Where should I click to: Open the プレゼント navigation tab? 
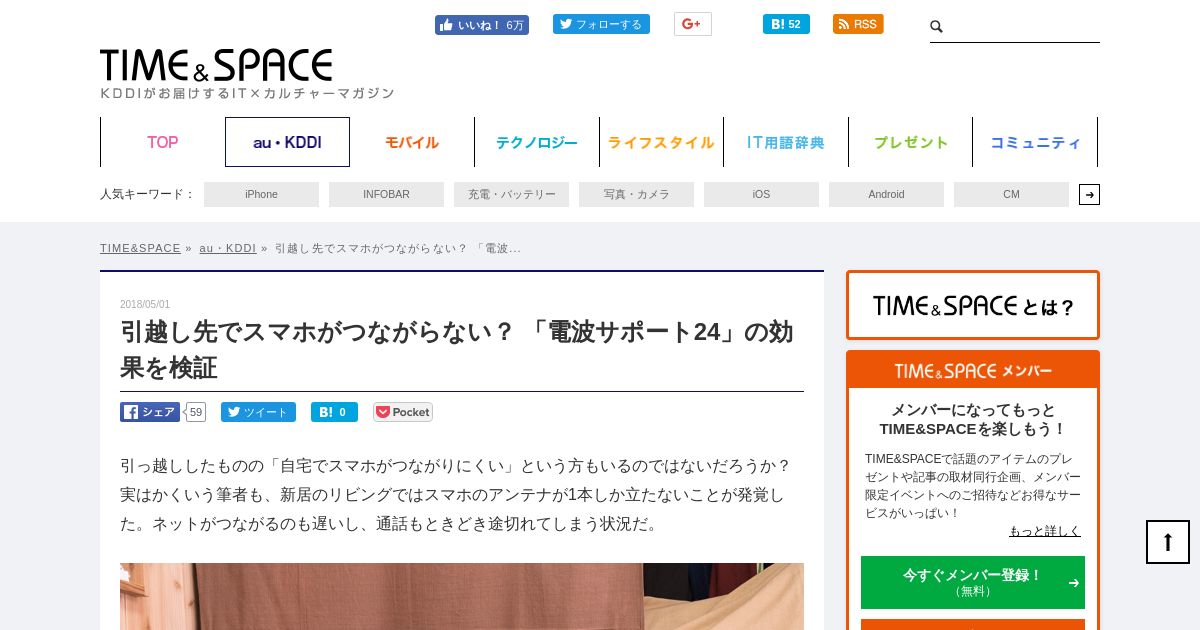pyautogui.click(x=911, y=142)
